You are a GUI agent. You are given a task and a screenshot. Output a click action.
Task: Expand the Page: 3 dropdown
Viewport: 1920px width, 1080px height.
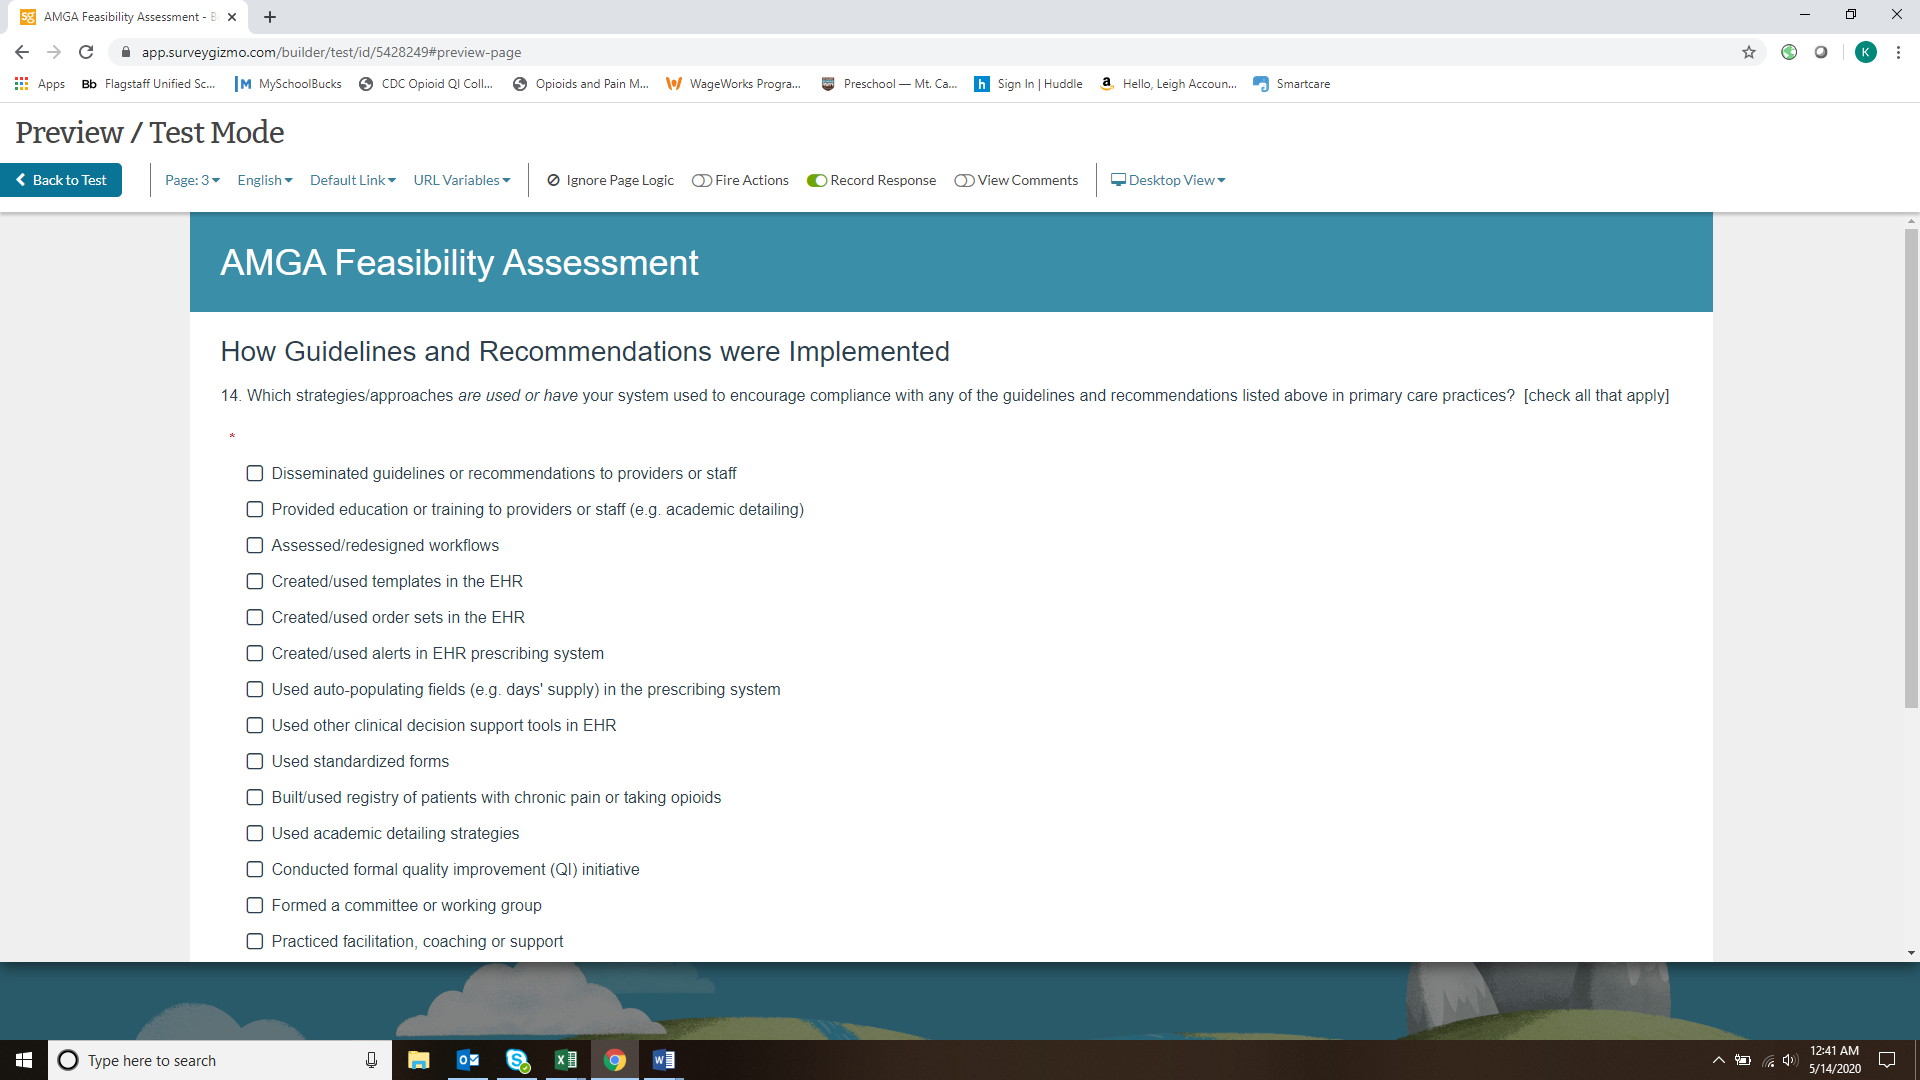pos(192,180)
